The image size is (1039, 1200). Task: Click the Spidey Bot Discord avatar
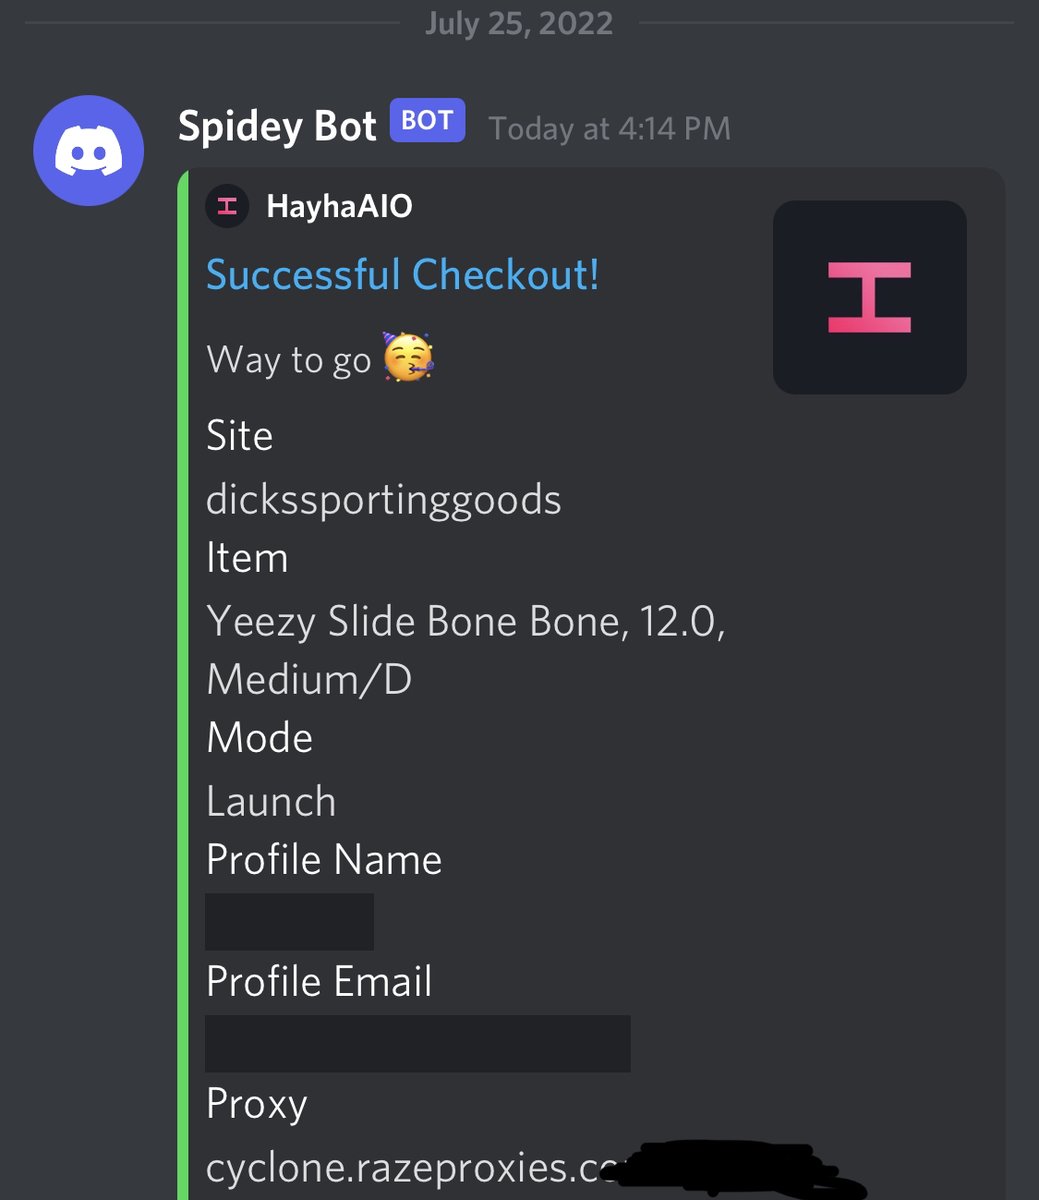[88, 150]
